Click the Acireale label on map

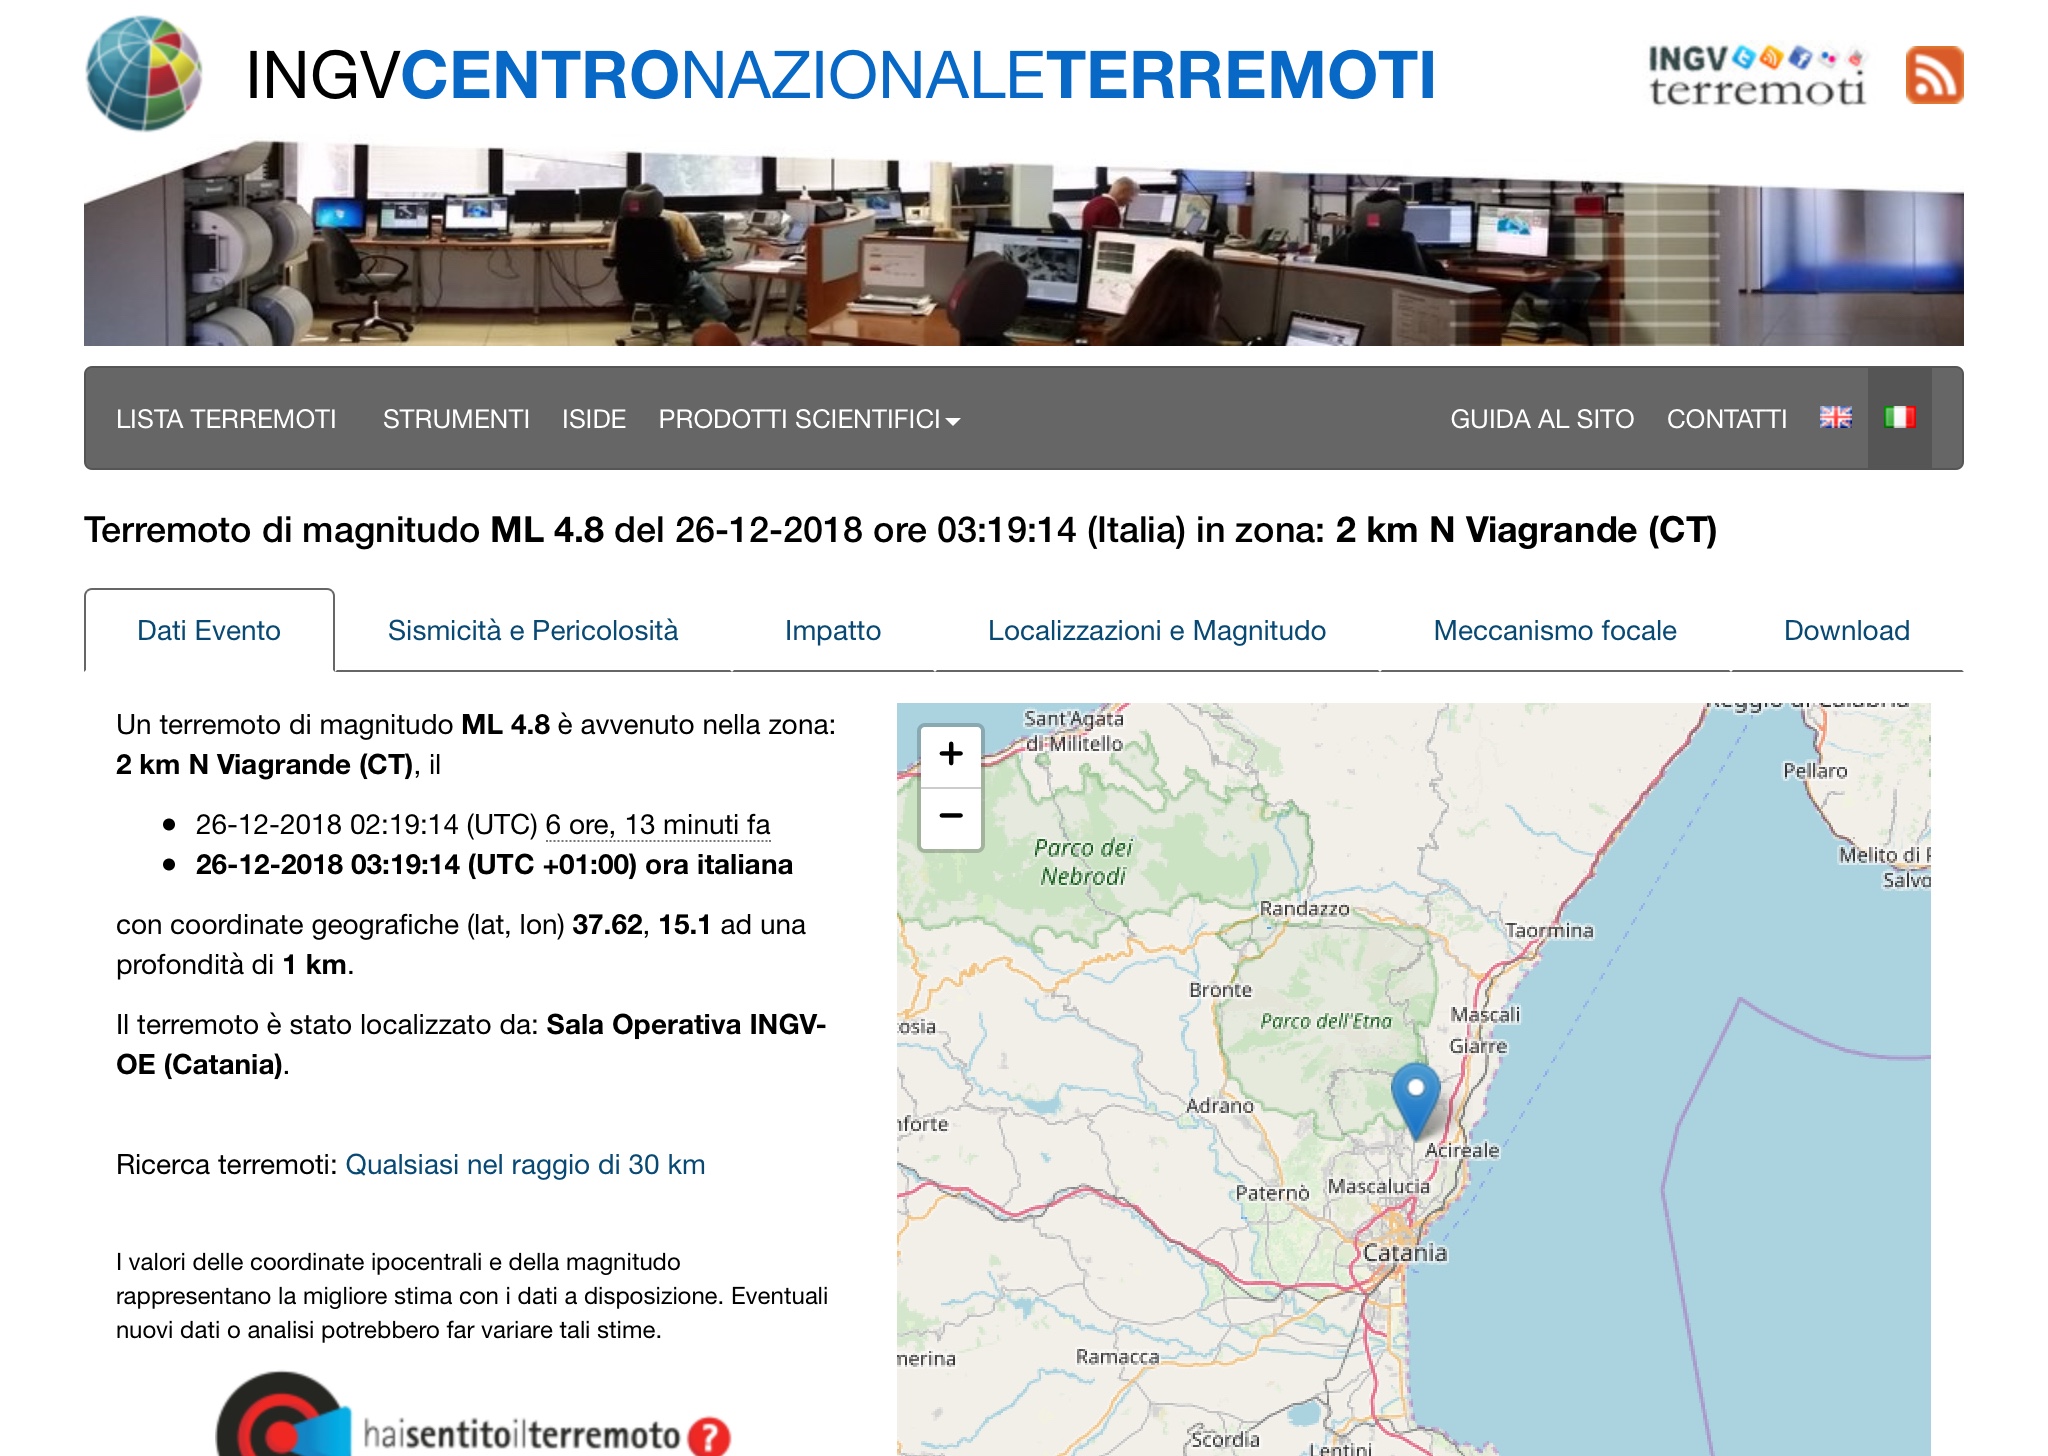click(1462, 1150)
